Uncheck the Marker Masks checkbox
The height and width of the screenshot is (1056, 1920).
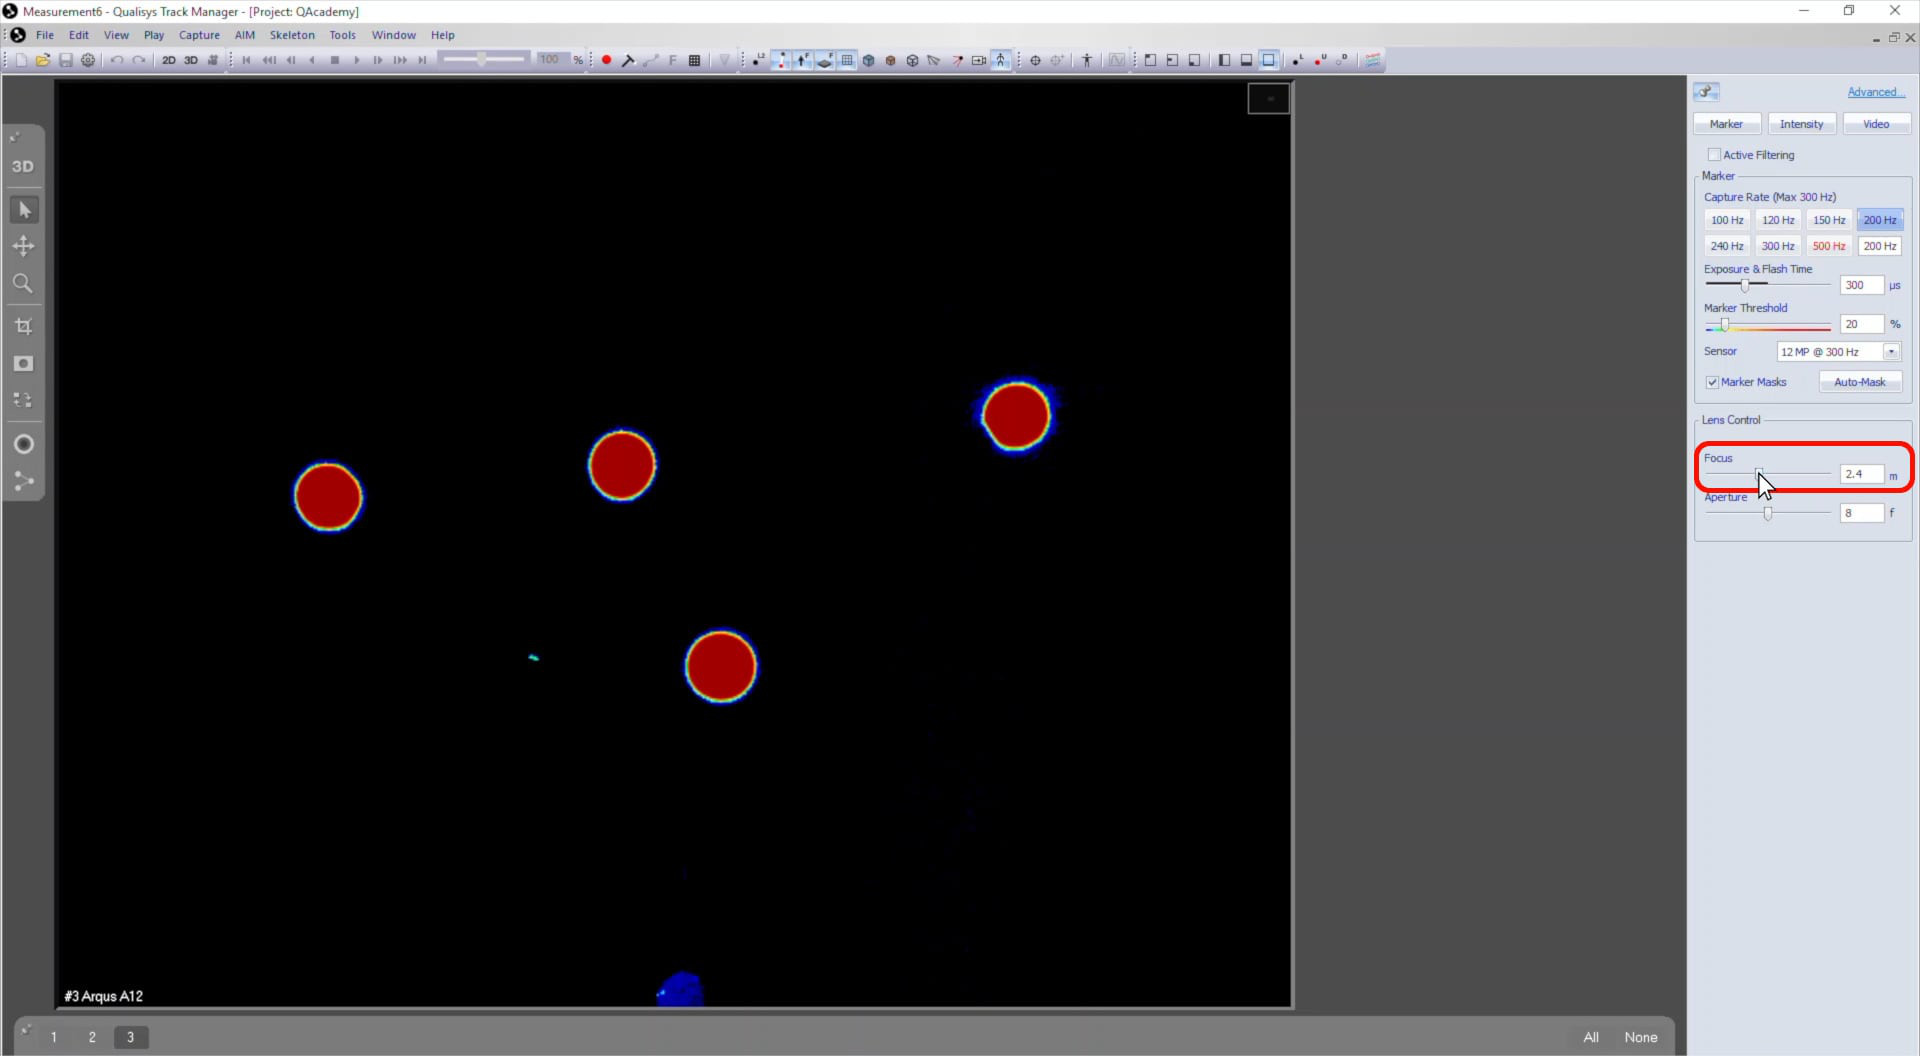[1712, 382]
